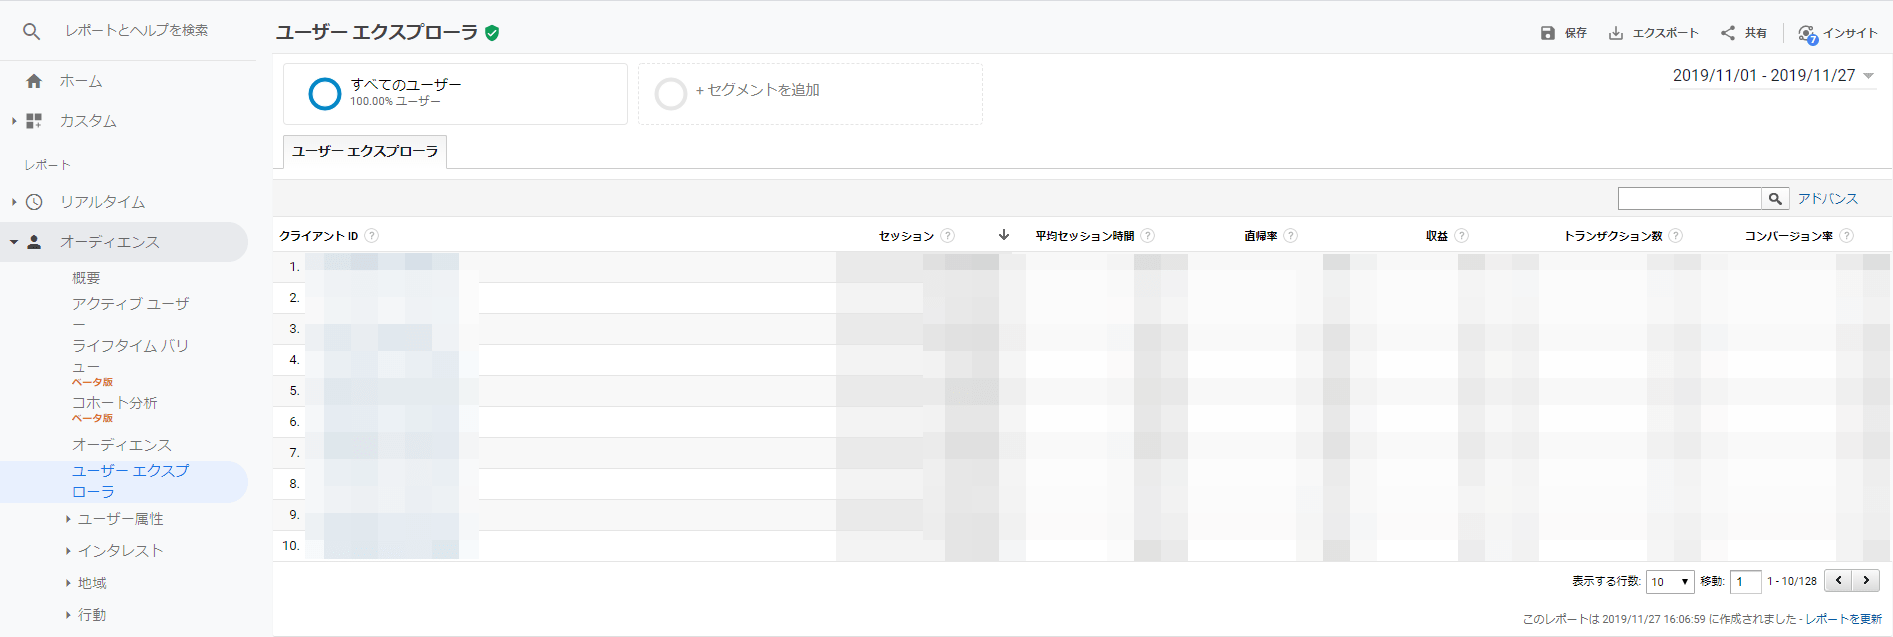This screenshot has width=1893, height=637.
Task: Click the レポートを更新 link
Action: pos(1843,619)
